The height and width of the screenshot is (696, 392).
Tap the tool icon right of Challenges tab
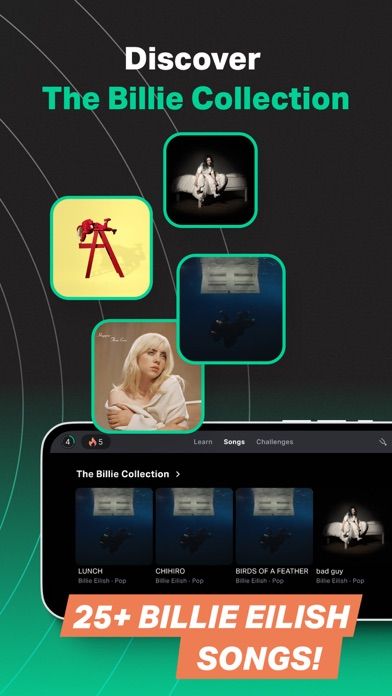pos(382,442)
